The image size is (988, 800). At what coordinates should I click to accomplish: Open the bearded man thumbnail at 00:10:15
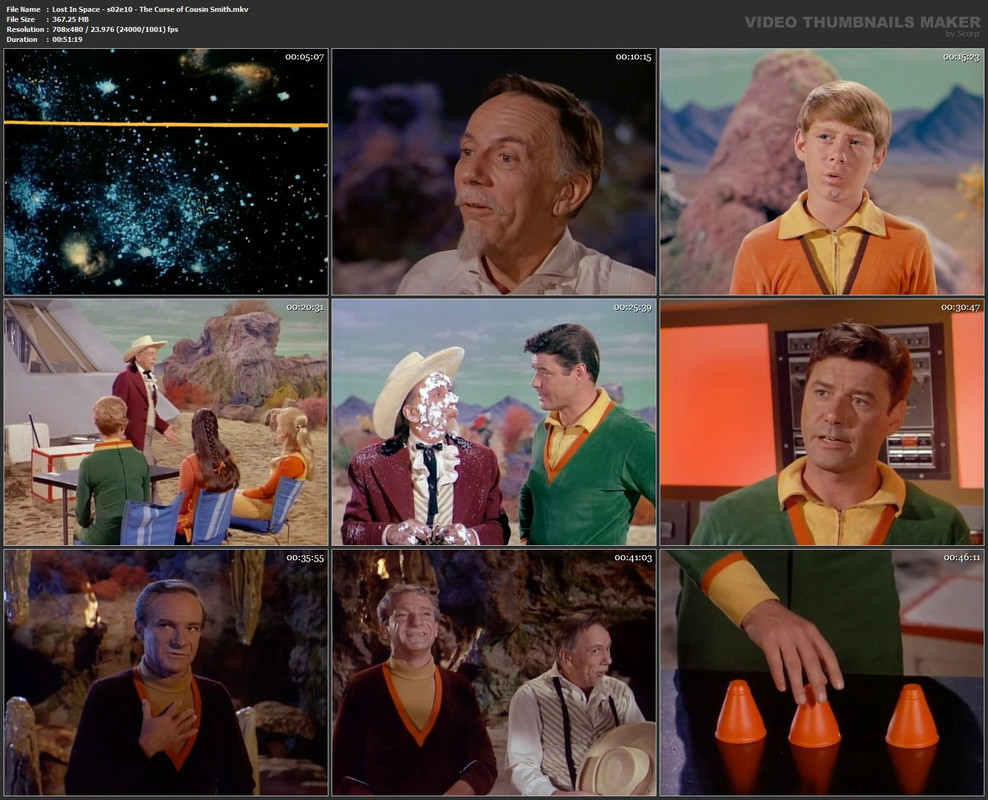(494, 172)
